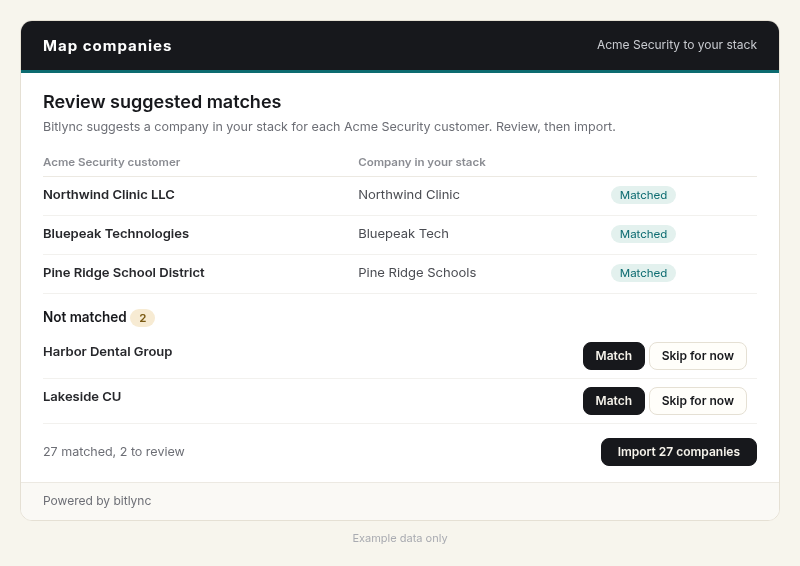Click Acme Security to your stack label

coord(677,45)
